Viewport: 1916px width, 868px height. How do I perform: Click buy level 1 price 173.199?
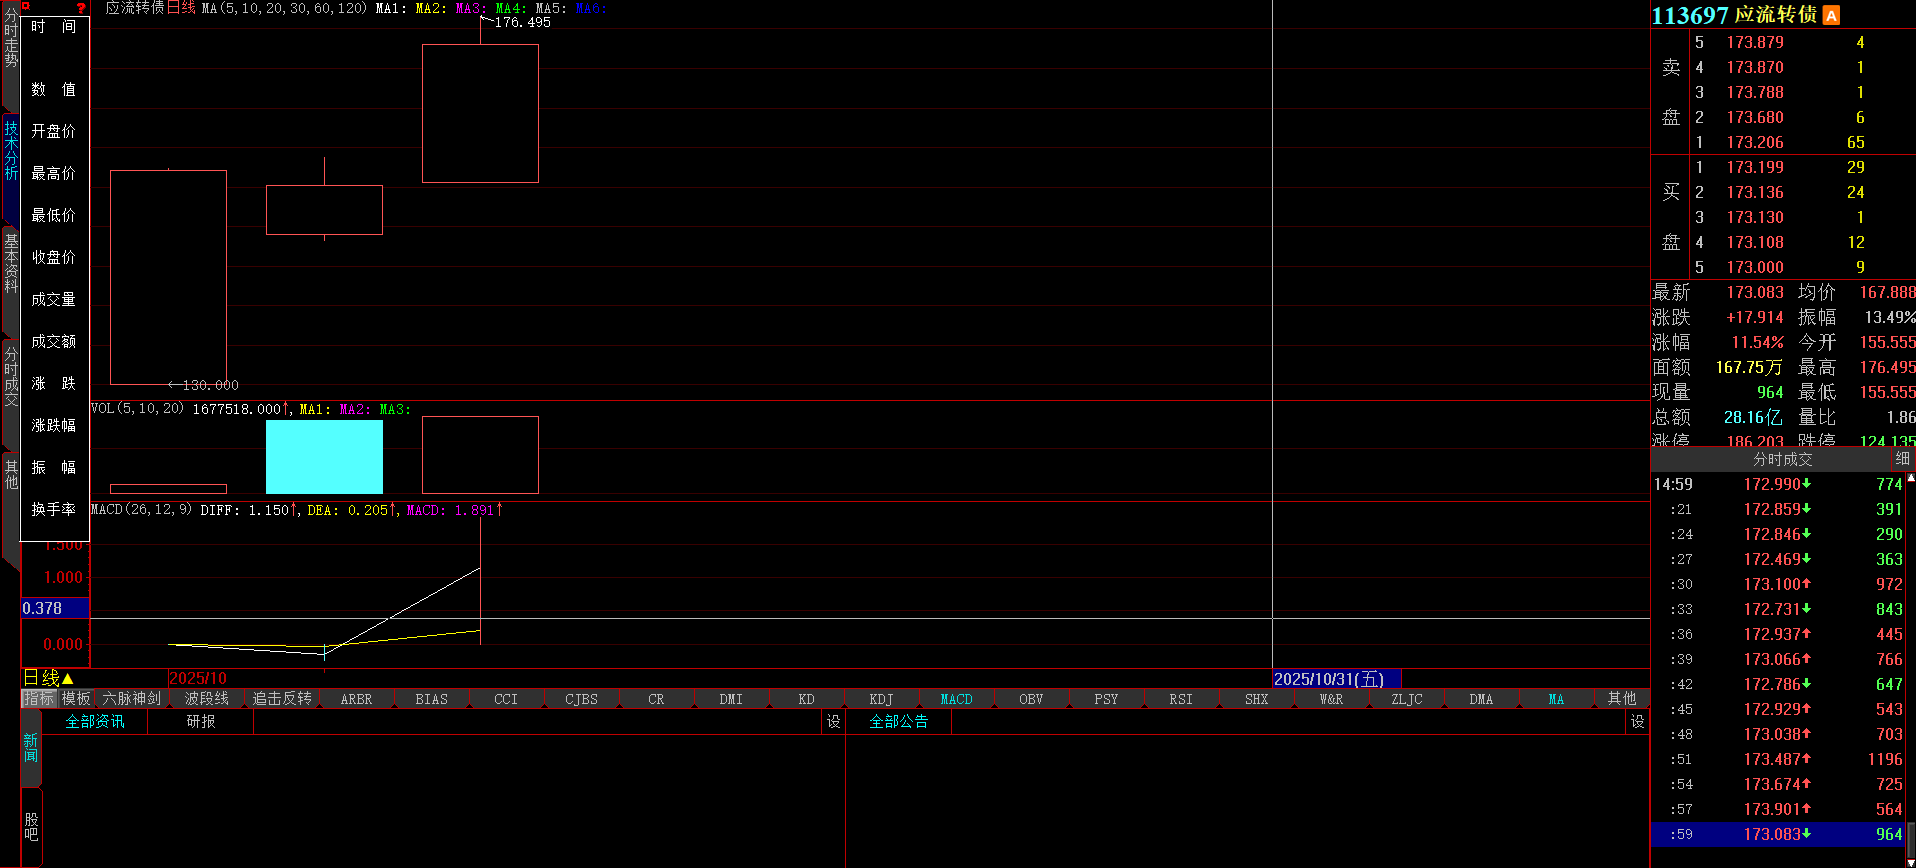click(x=1755, y=167)
